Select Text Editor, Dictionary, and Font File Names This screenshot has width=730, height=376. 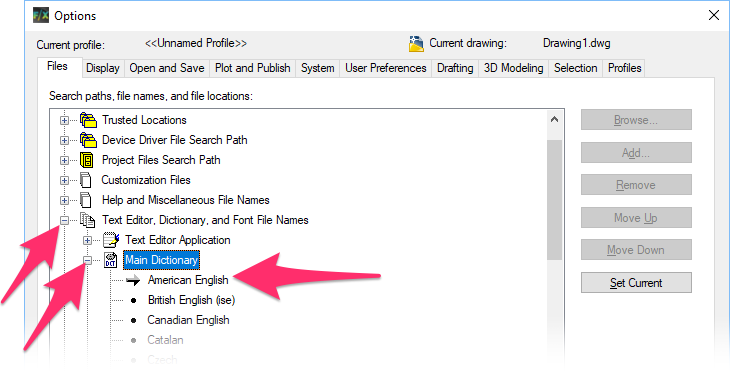pos(205,220)
